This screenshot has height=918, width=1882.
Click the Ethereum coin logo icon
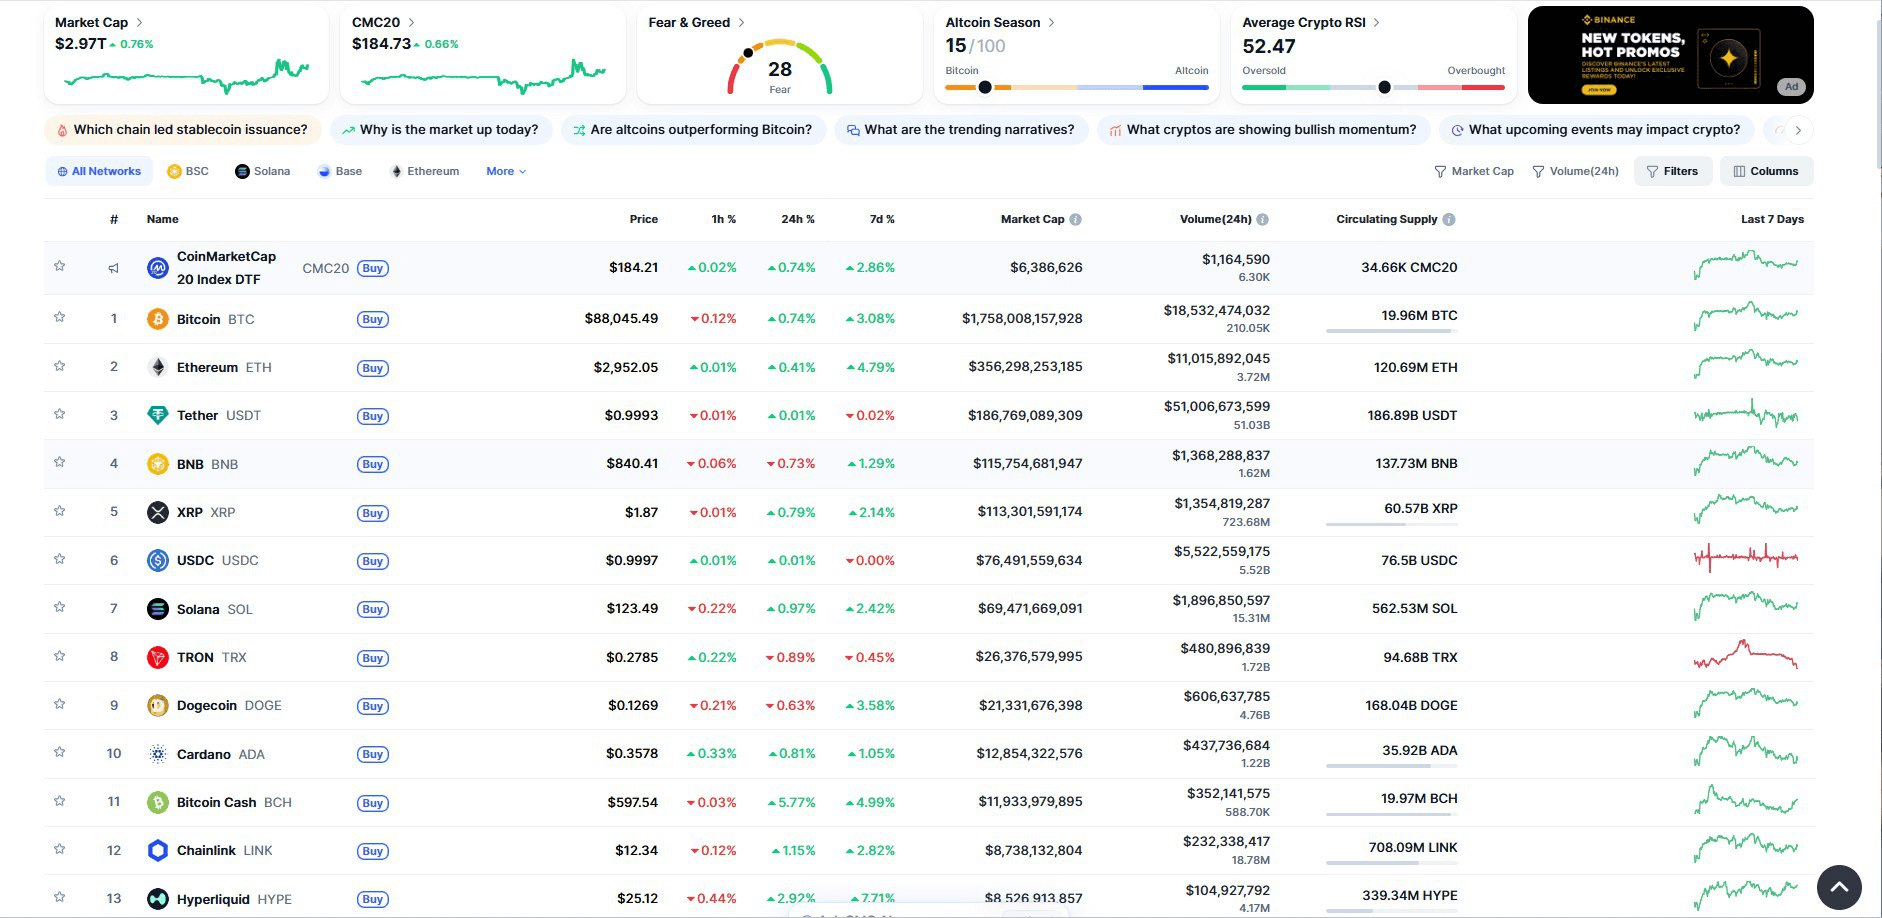[157, 367]
